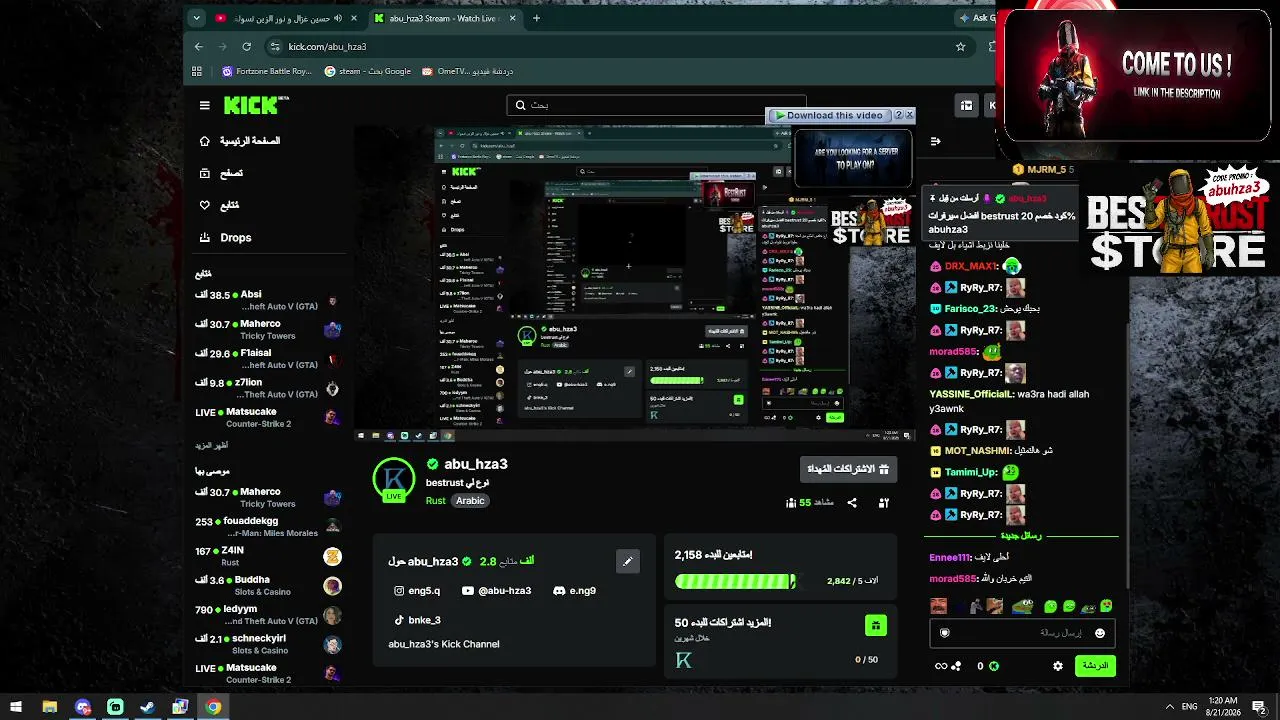The height and width of the screenshot is (720, 1280).
Task: Open chat settings gear icon
Action: click(x=1058, y=666)
